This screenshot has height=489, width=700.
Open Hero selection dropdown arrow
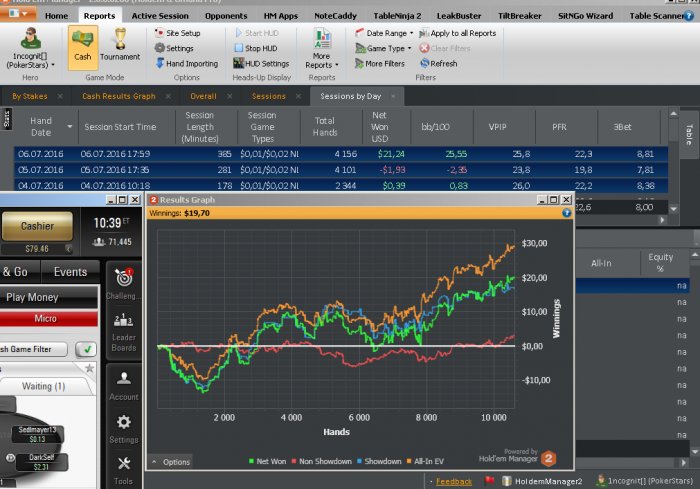[53, 65]
